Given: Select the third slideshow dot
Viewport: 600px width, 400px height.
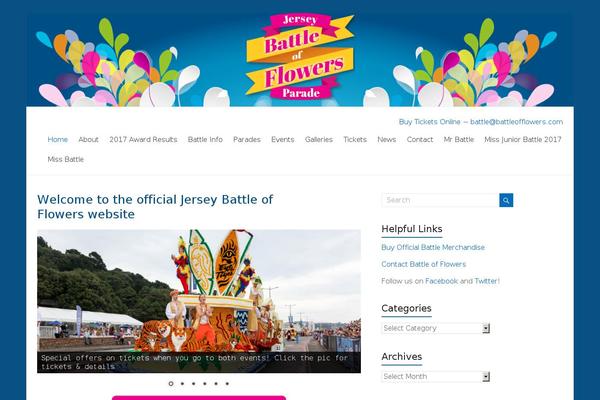Looking at the screenshot, I should tap(194, 384).
